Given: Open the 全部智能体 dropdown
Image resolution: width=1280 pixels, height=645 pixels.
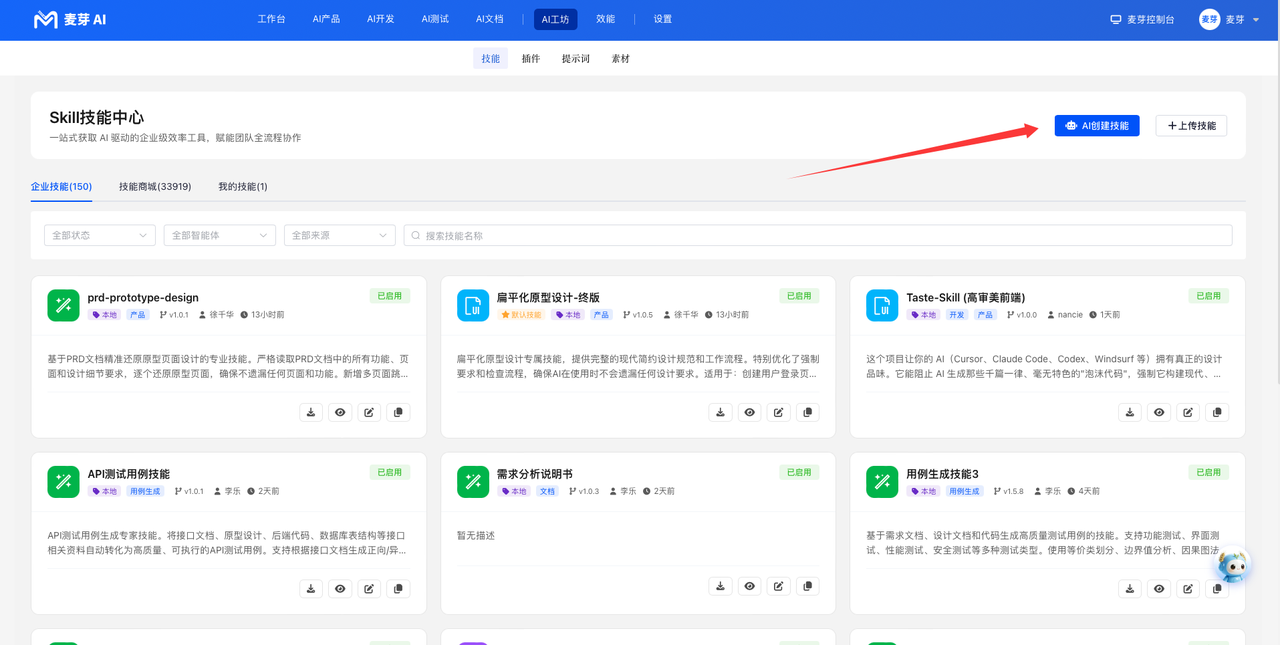Looking at the screenshot, I should pyautogui.click(x=219, y=235).
